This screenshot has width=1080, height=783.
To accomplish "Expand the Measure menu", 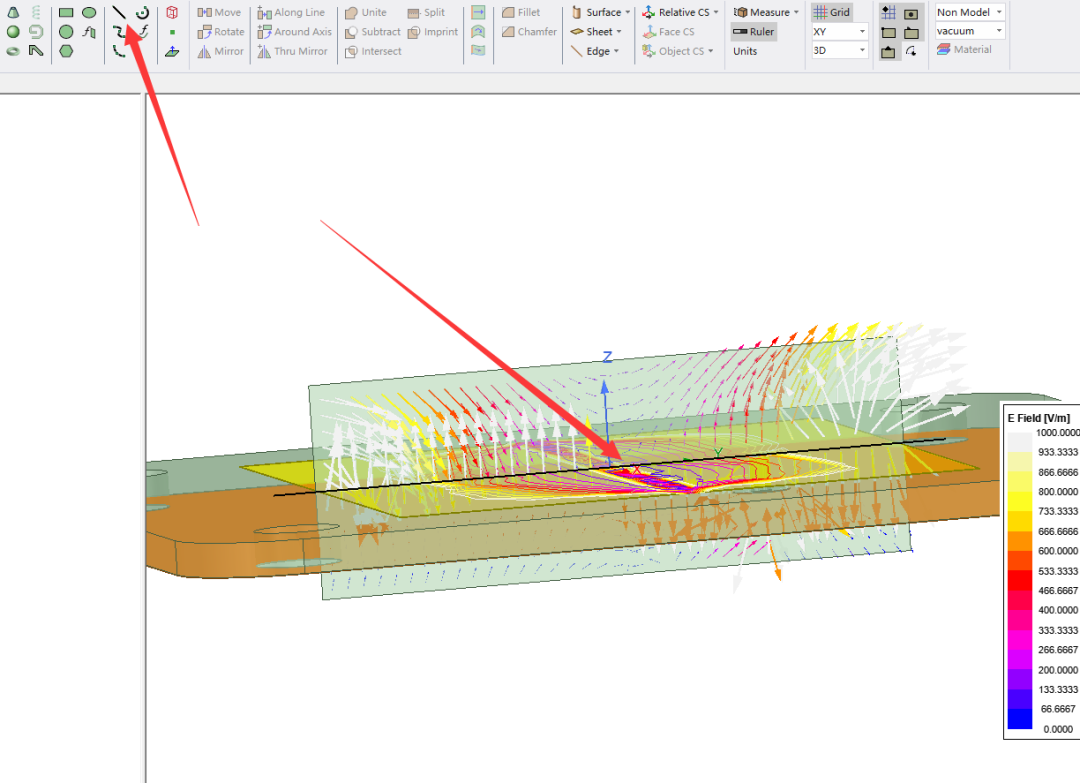I will (766, 12).
